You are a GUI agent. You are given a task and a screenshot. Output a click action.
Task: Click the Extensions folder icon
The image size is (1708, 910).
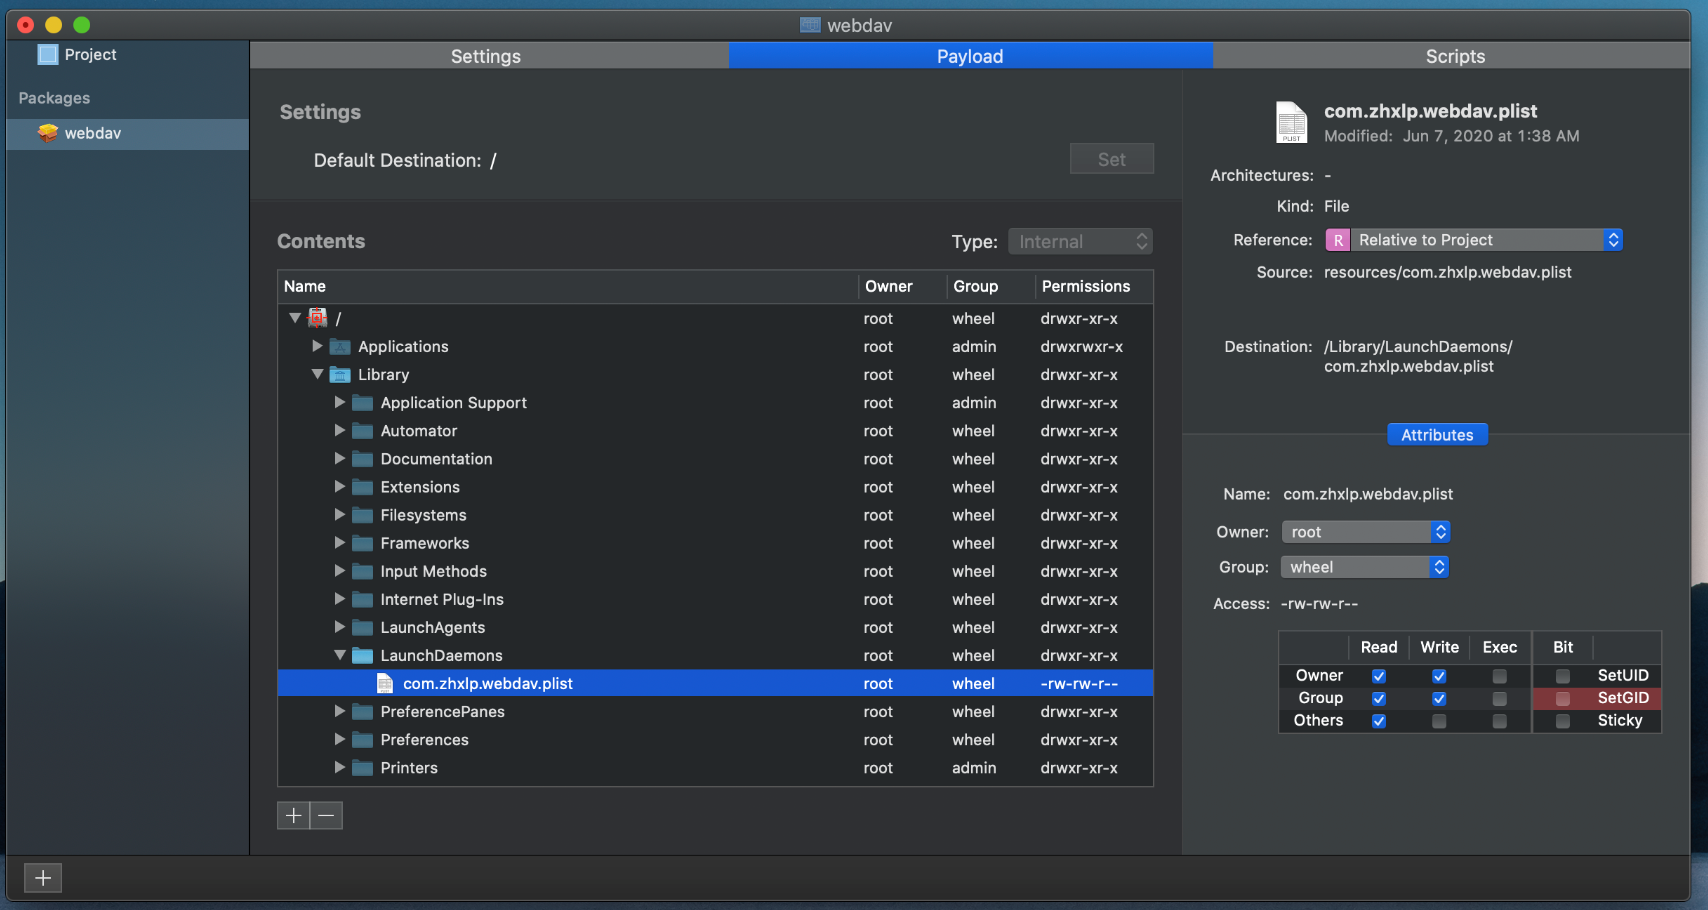click(x=362, y=487)
